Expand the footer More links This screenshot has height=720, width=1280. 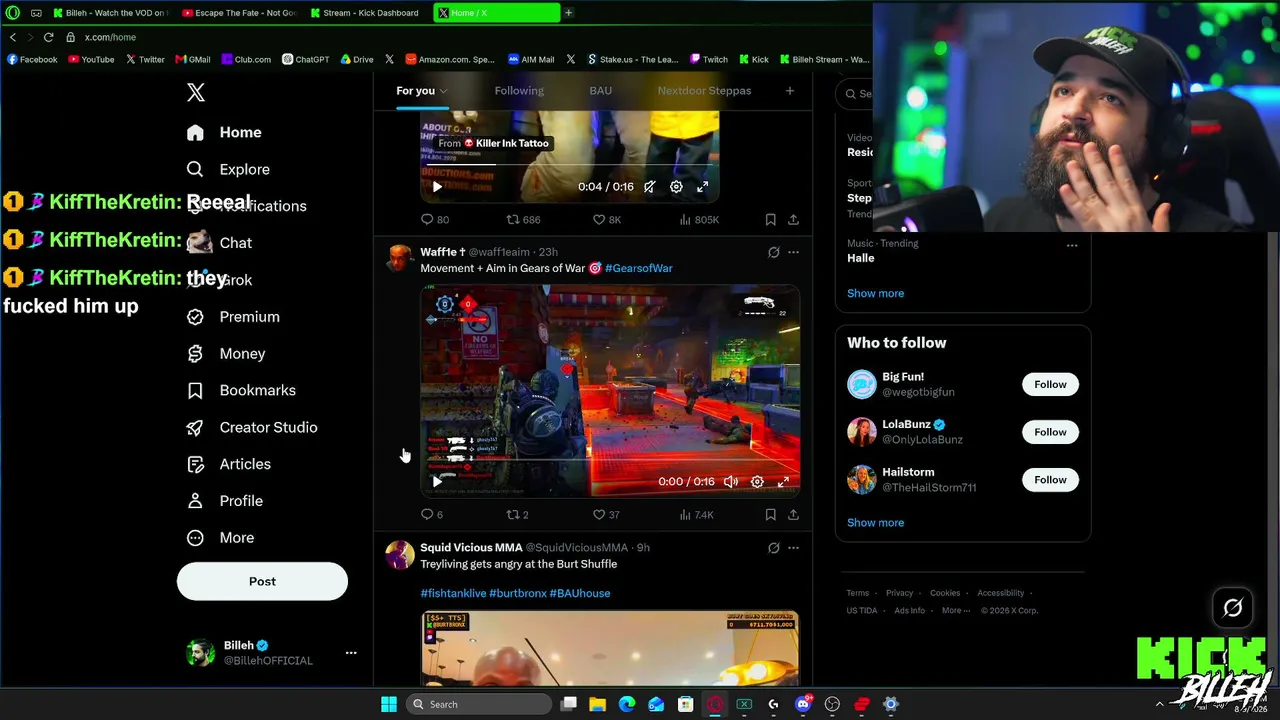coord(954,611)
